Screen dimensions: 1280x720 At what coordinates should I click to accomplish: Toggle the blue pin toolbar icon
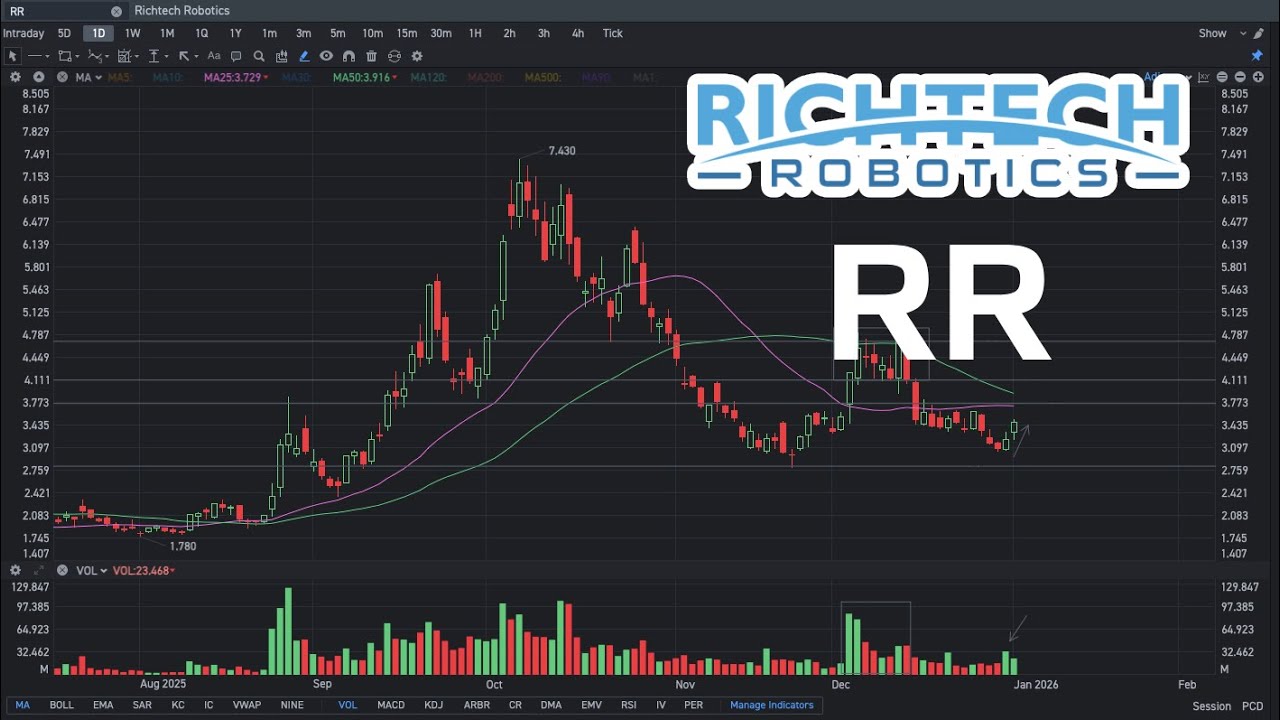click(1258, 56)
